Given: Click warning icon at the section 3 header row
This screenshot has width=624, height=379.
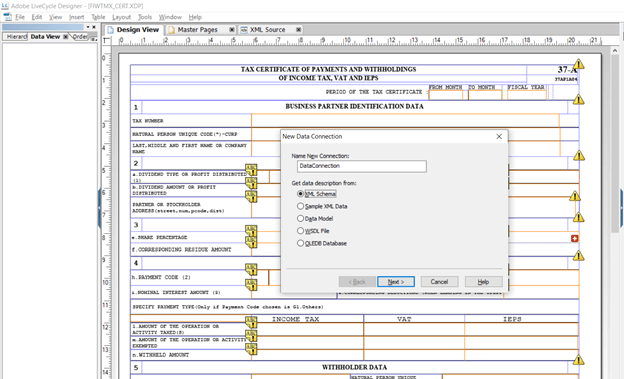Looking at the screenshot, I should (579, 217).
